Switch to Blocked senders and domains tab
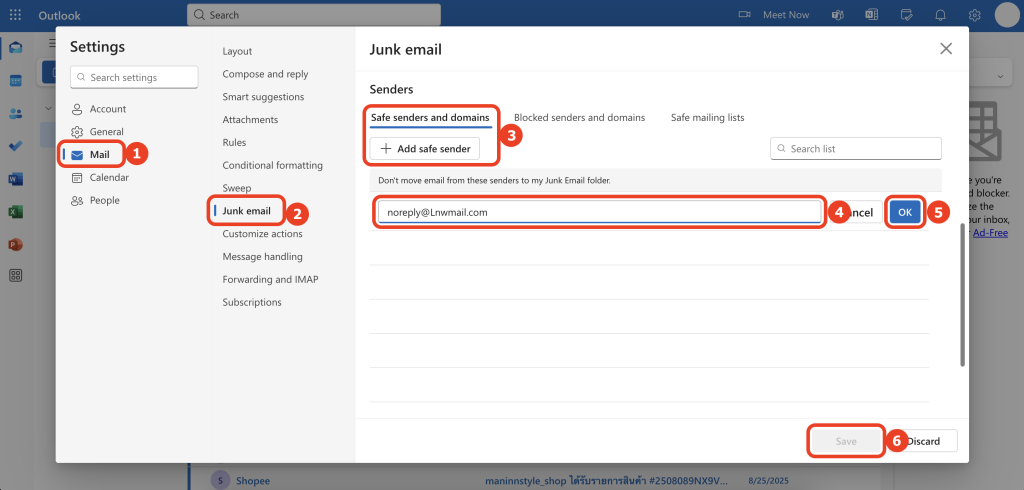1024x490 pixels. (x=579, y=117)
